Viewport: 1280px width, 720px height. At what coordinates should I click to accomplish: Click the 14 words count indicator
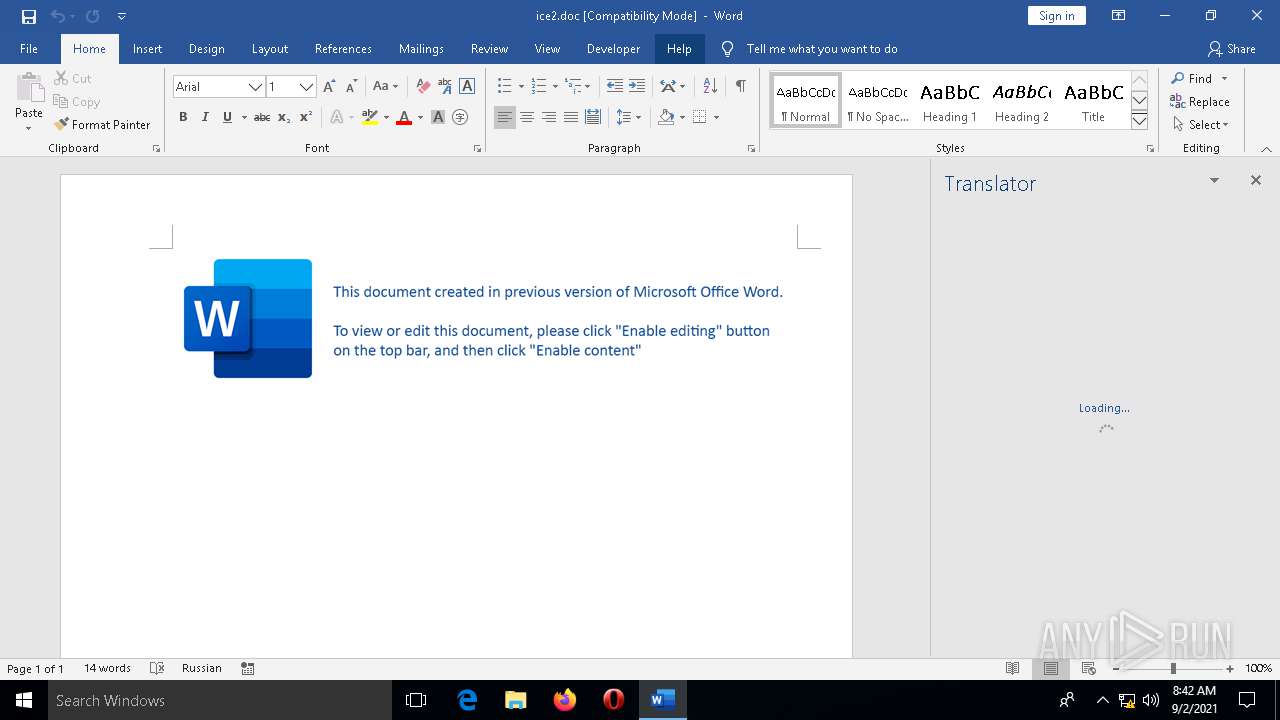point(107,668)
